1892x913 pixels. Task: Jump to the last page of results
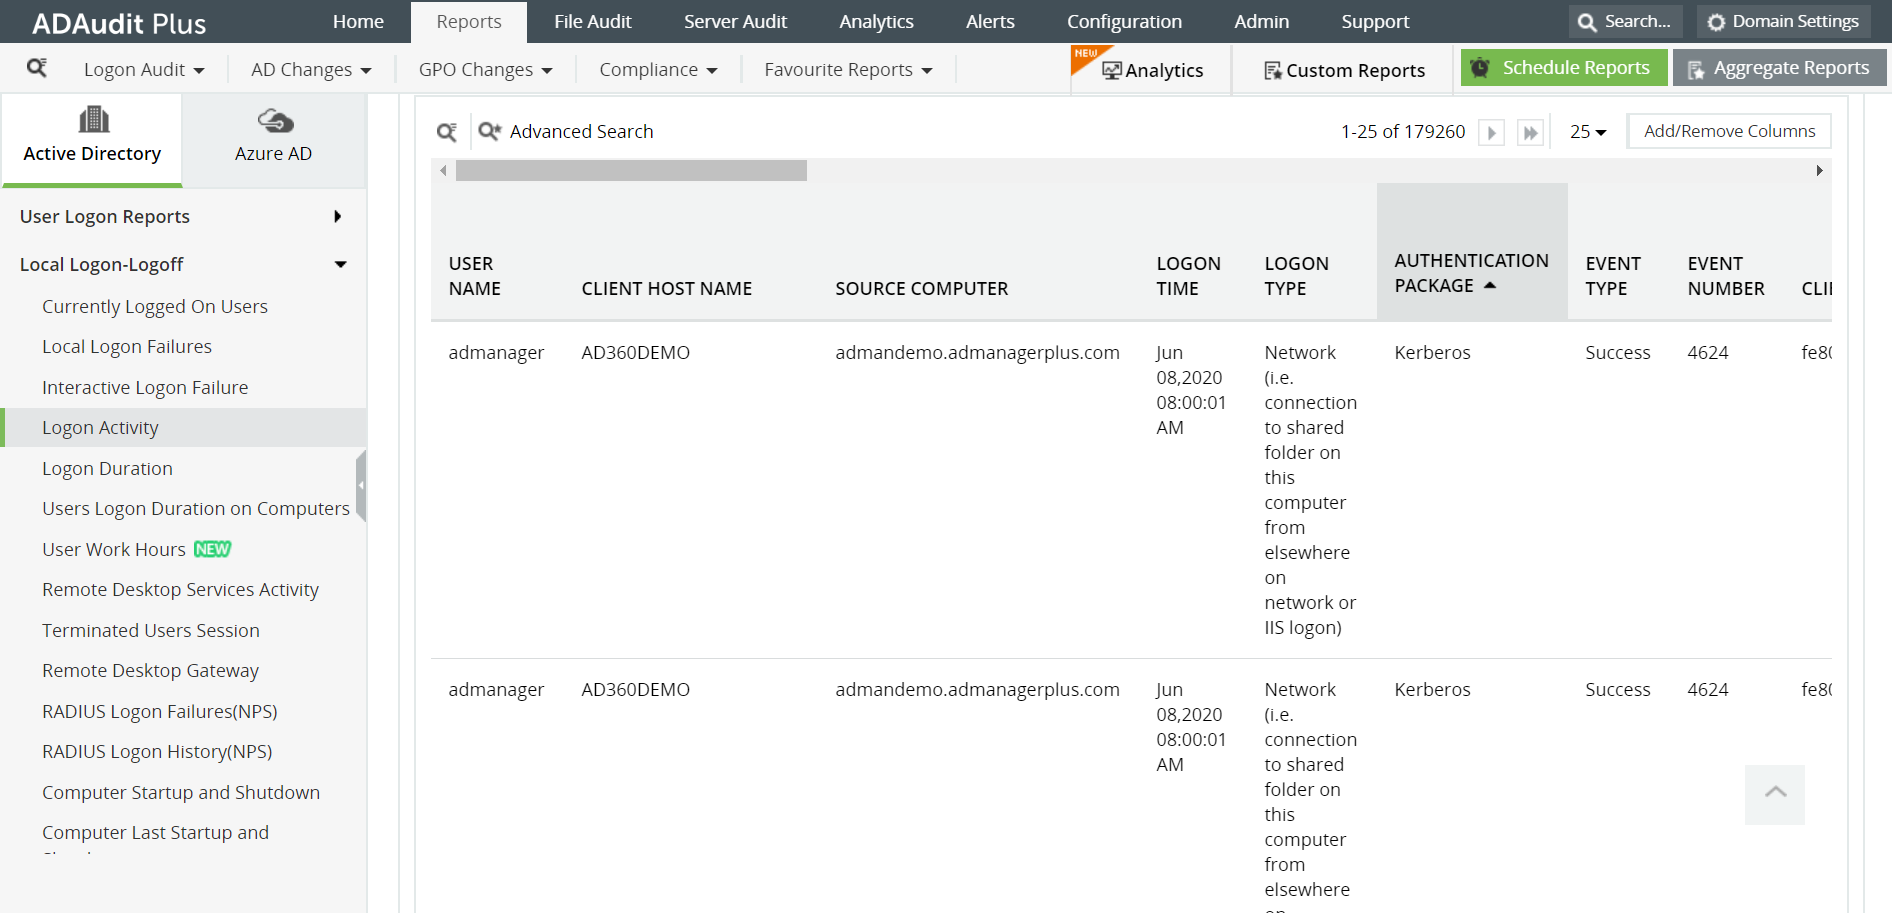1530,132
